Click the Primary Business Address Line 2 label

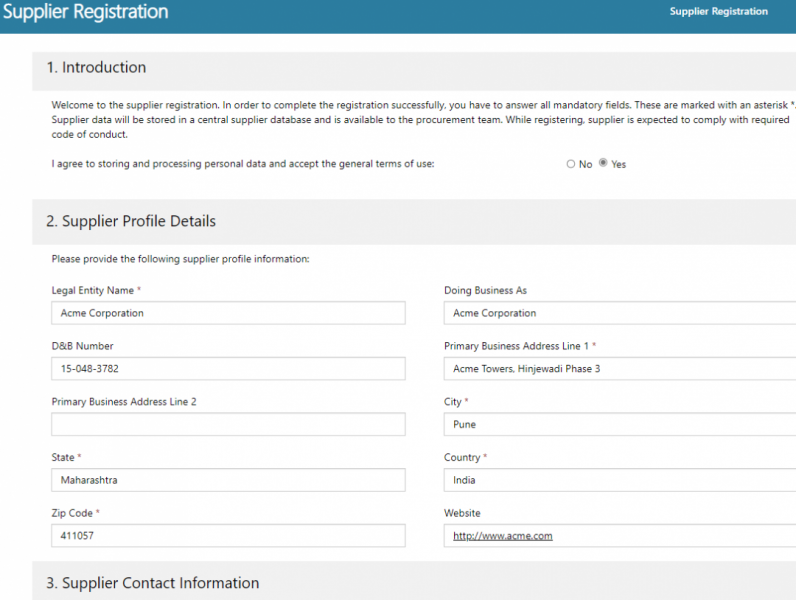click(x=124, y=402)
